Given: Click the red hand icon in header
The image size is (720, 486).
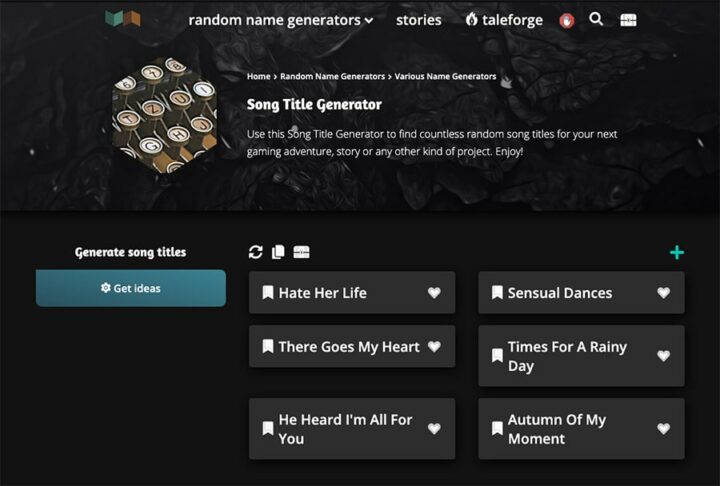Looking at the screenshot, I should [x=567, y=20].
